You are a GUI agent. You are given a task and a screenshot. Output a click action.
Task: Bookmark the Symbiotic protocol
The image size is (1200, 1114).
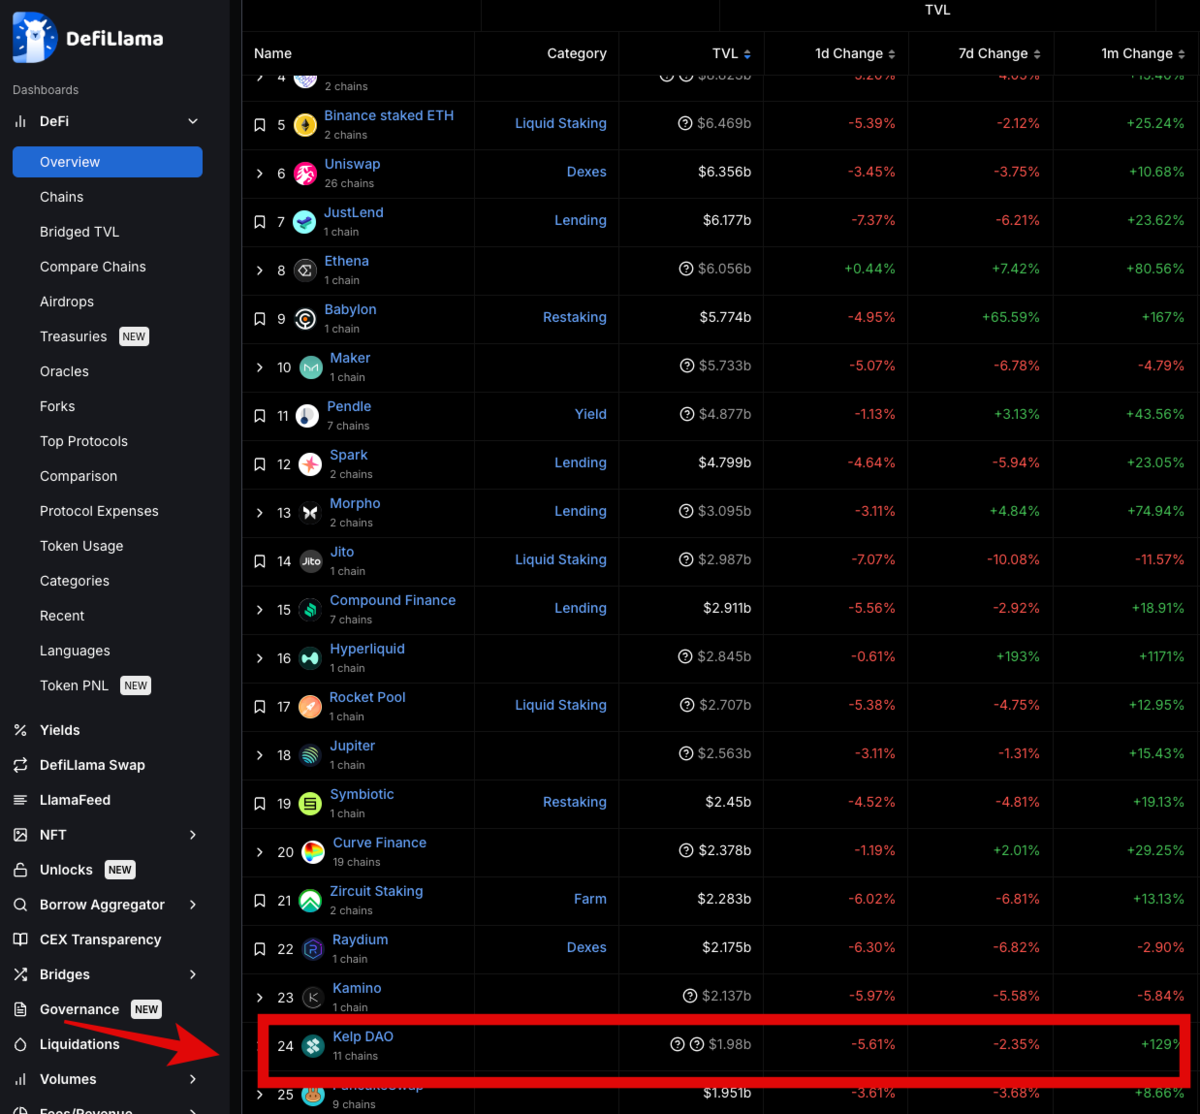click(260, 804)
